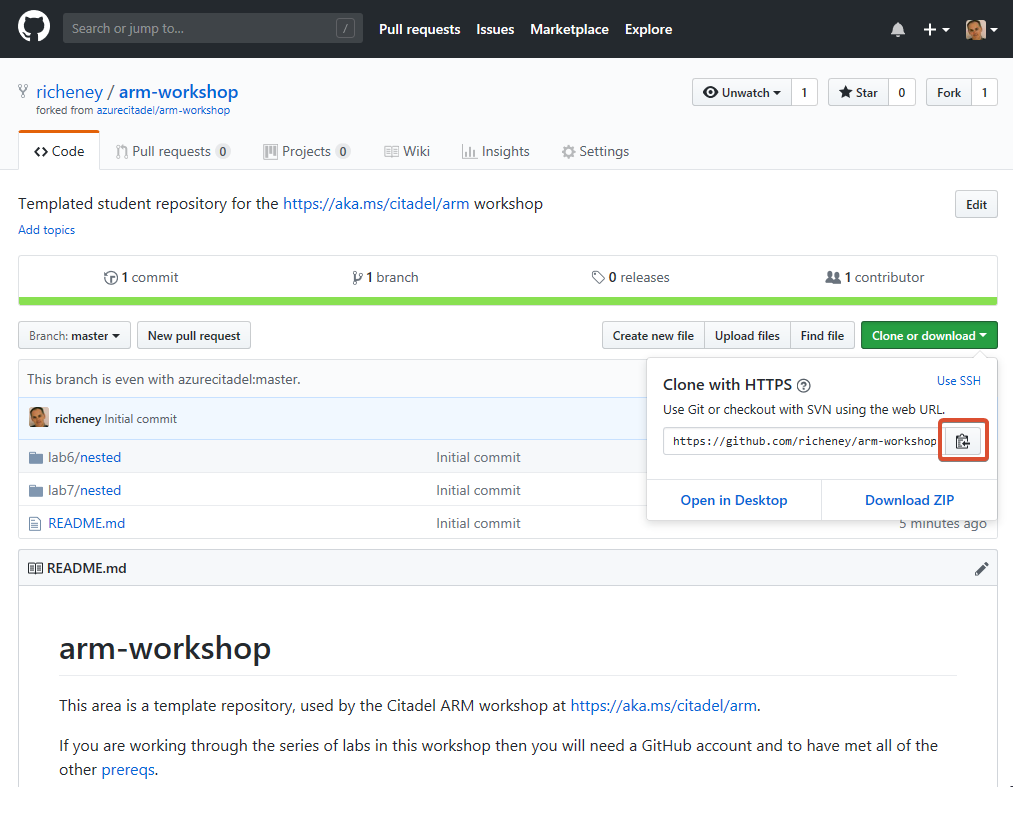Click Create new file

(x=653, y=335)
